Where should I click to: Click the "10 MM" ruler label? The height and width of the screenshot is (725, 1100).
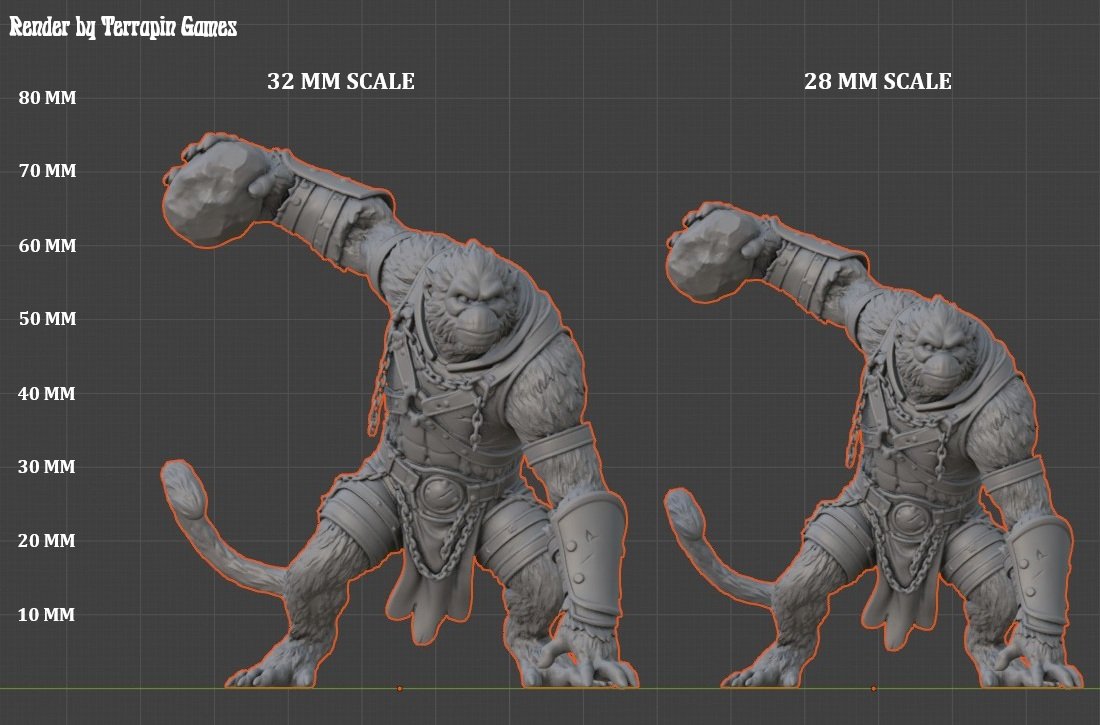[47, 615]
